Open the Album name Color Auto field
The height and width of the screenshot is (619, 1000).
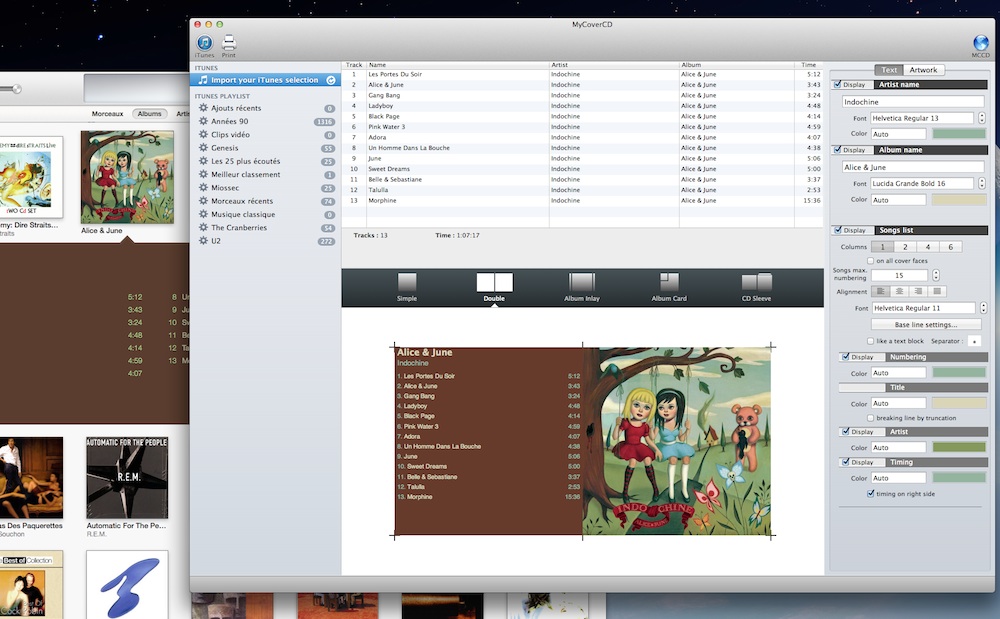coord(898,200)
